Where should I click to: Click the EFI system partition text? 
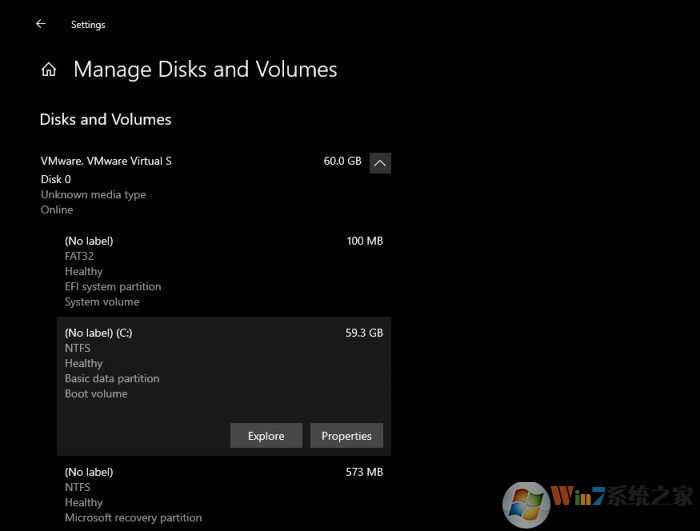[113, 287]
